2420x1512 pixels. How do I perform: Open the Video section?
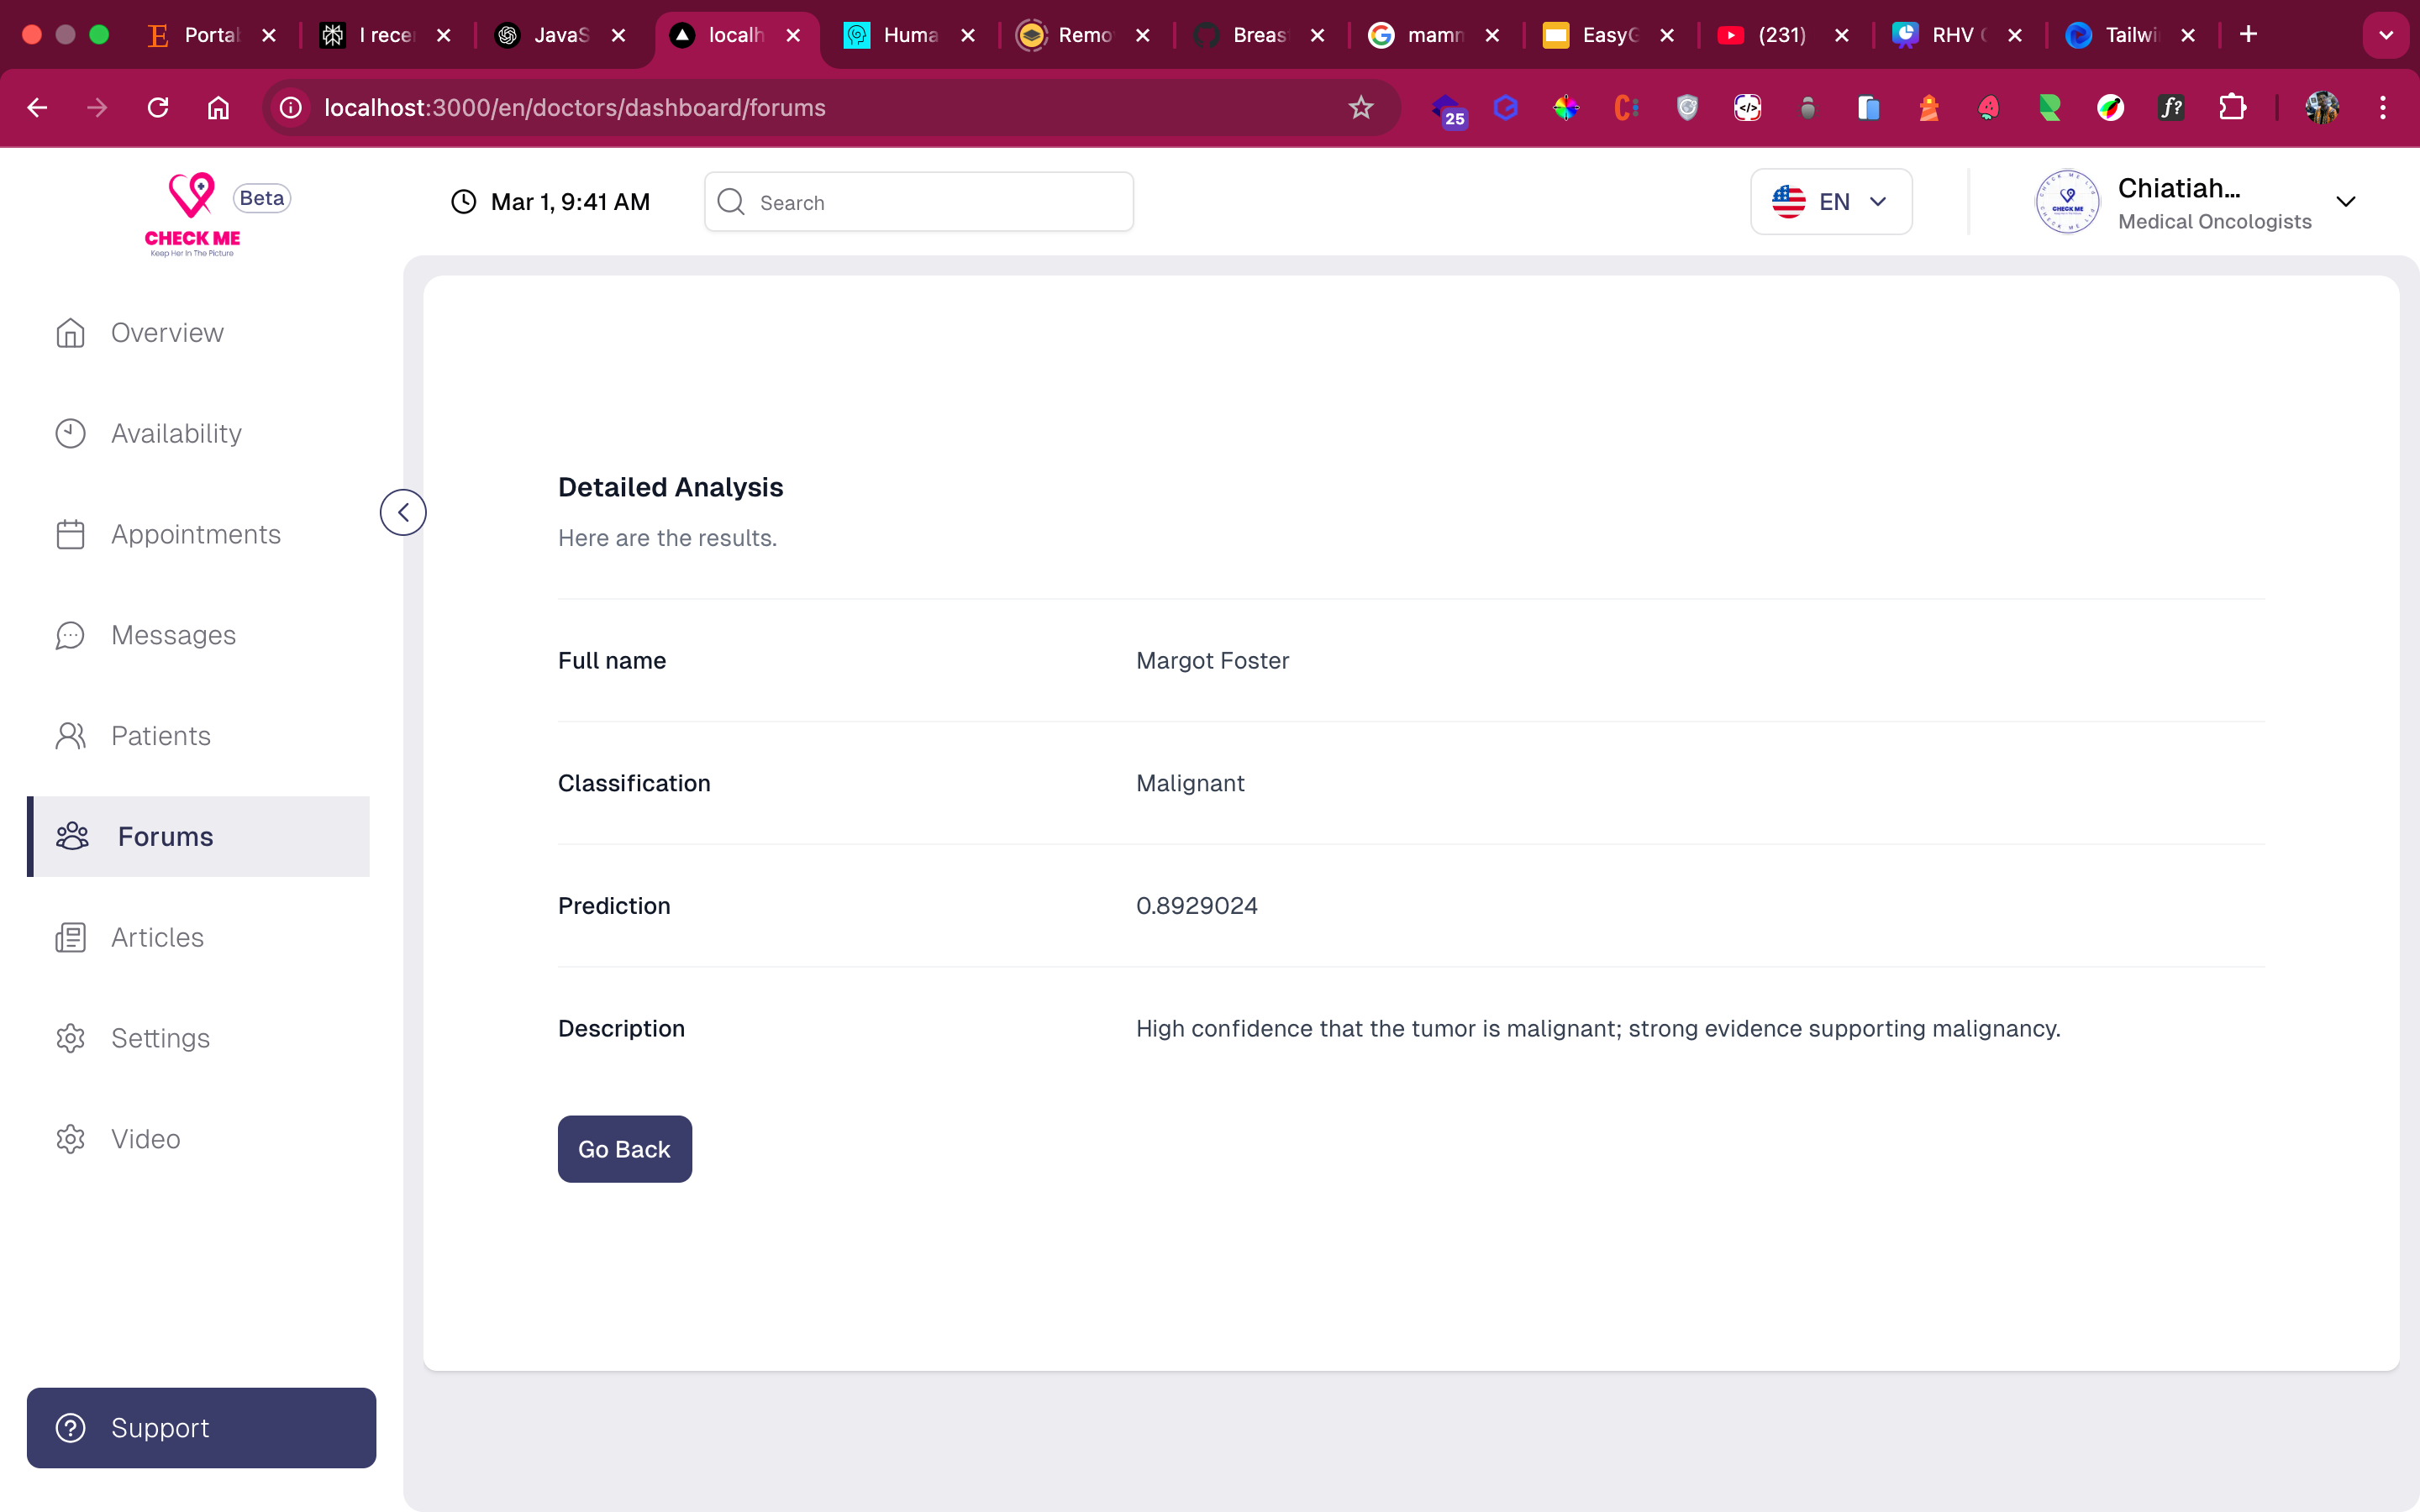145,1139
